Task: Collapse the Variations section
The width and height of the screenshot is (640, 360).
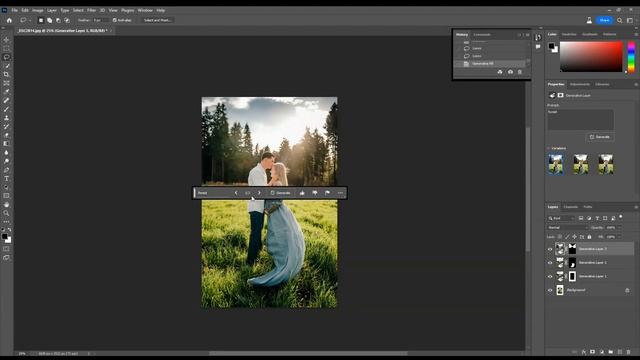Action: tap(549, 148)
